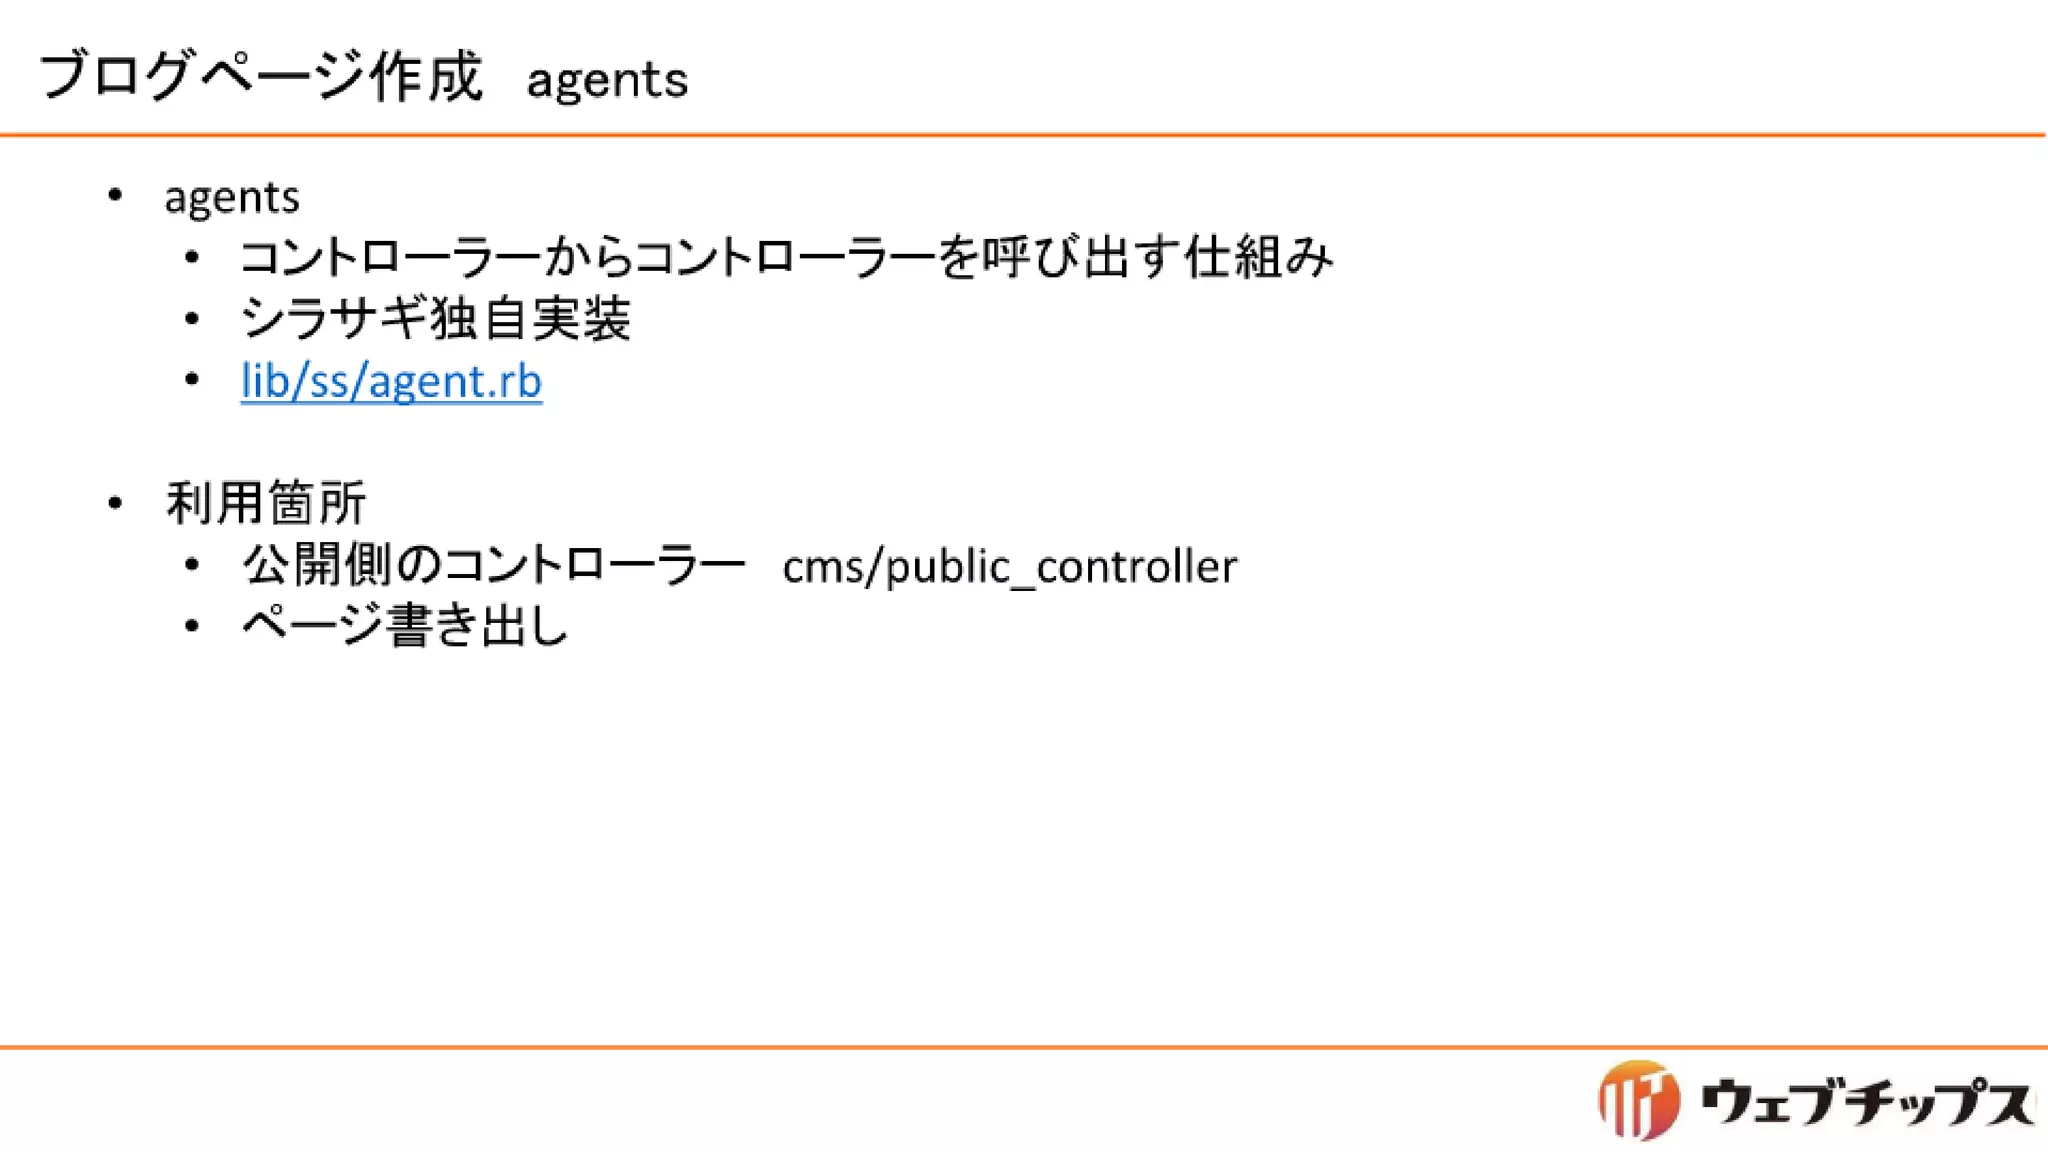Select the cms/public_controller text

pyautogui.click(x=1009, y=567)
